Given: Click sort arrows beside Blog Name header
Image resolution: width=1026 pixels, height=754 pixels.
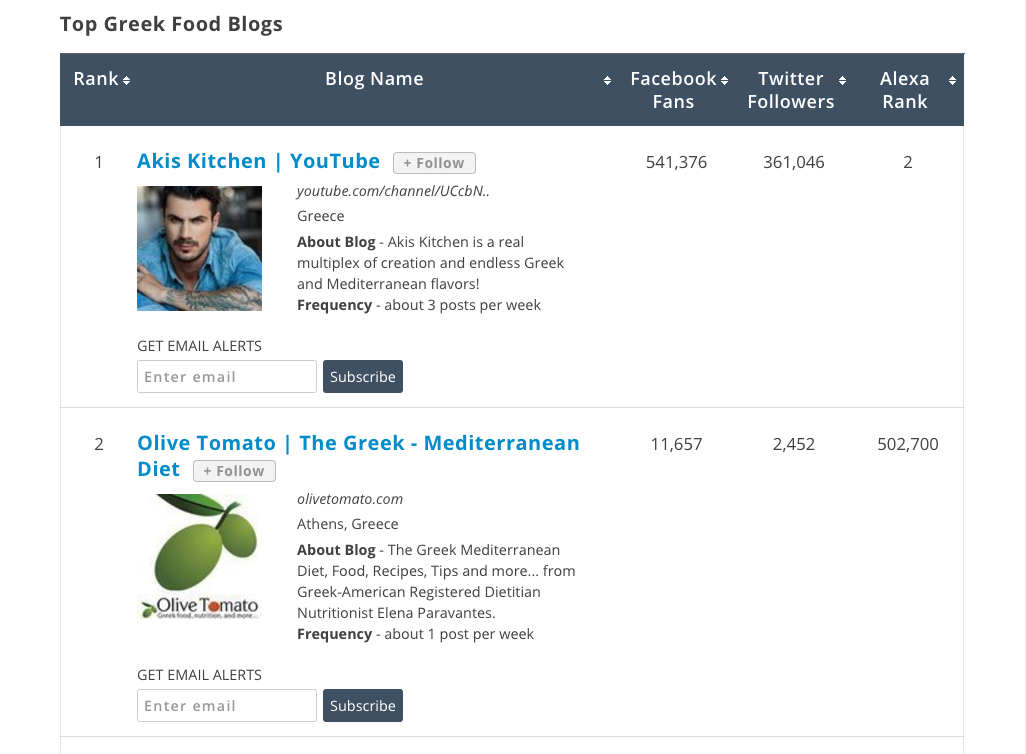Looking at the screenshot, I should (x=607, y=80).
